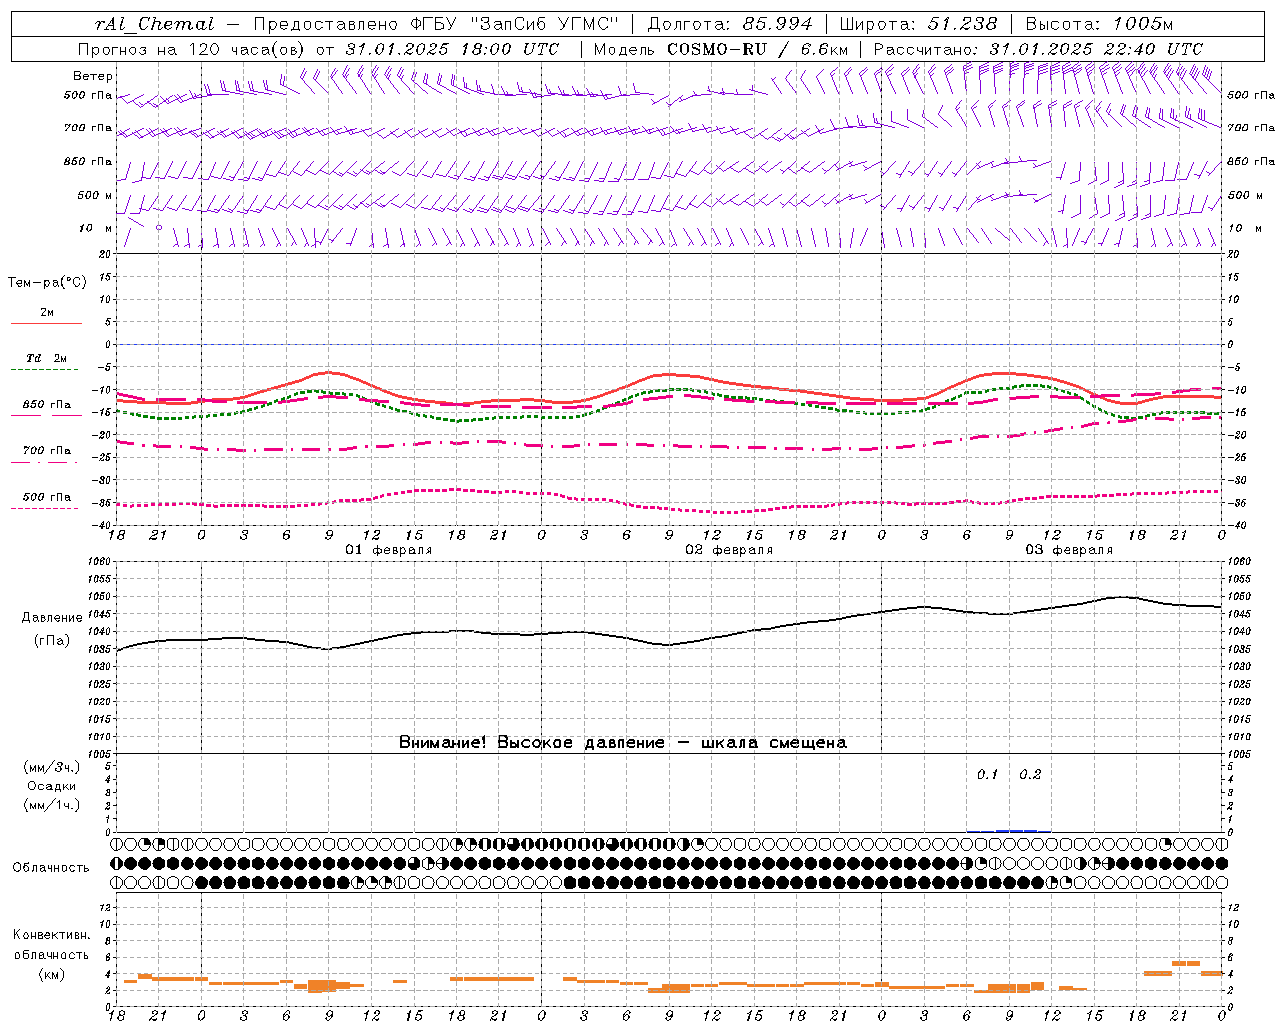Image resolution: width=1280 pixels, height=1024 pixels.
Task: Click the '(мм/3ч.)' precipitation unit label
Action: (52, 767)
